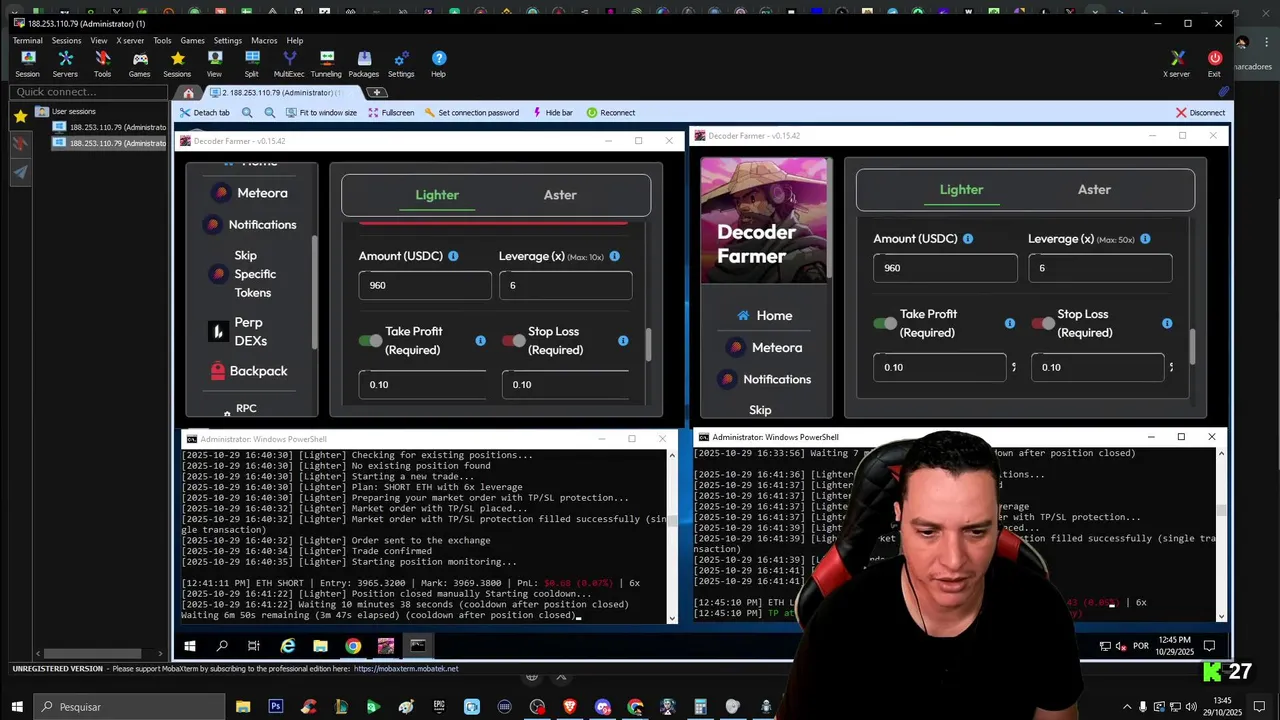Click the Leverage info icon in right window

(1145, 239)
